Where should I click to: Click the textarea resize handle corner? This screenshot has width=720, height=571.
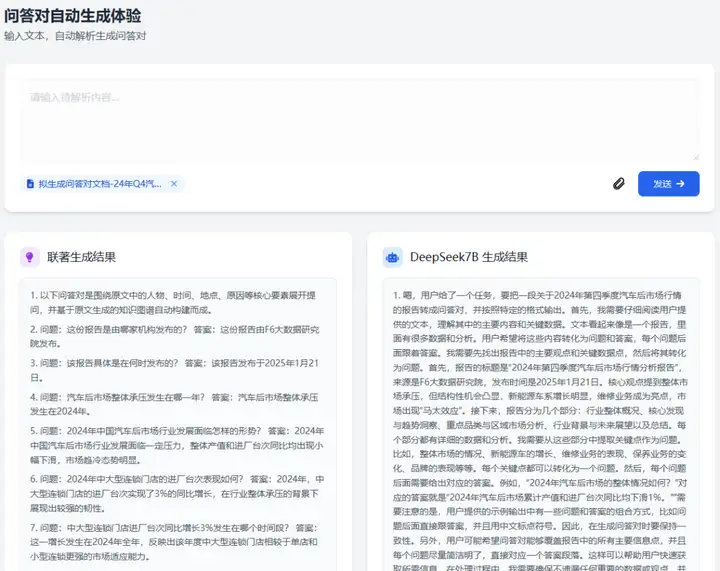[x=694, y=155]
